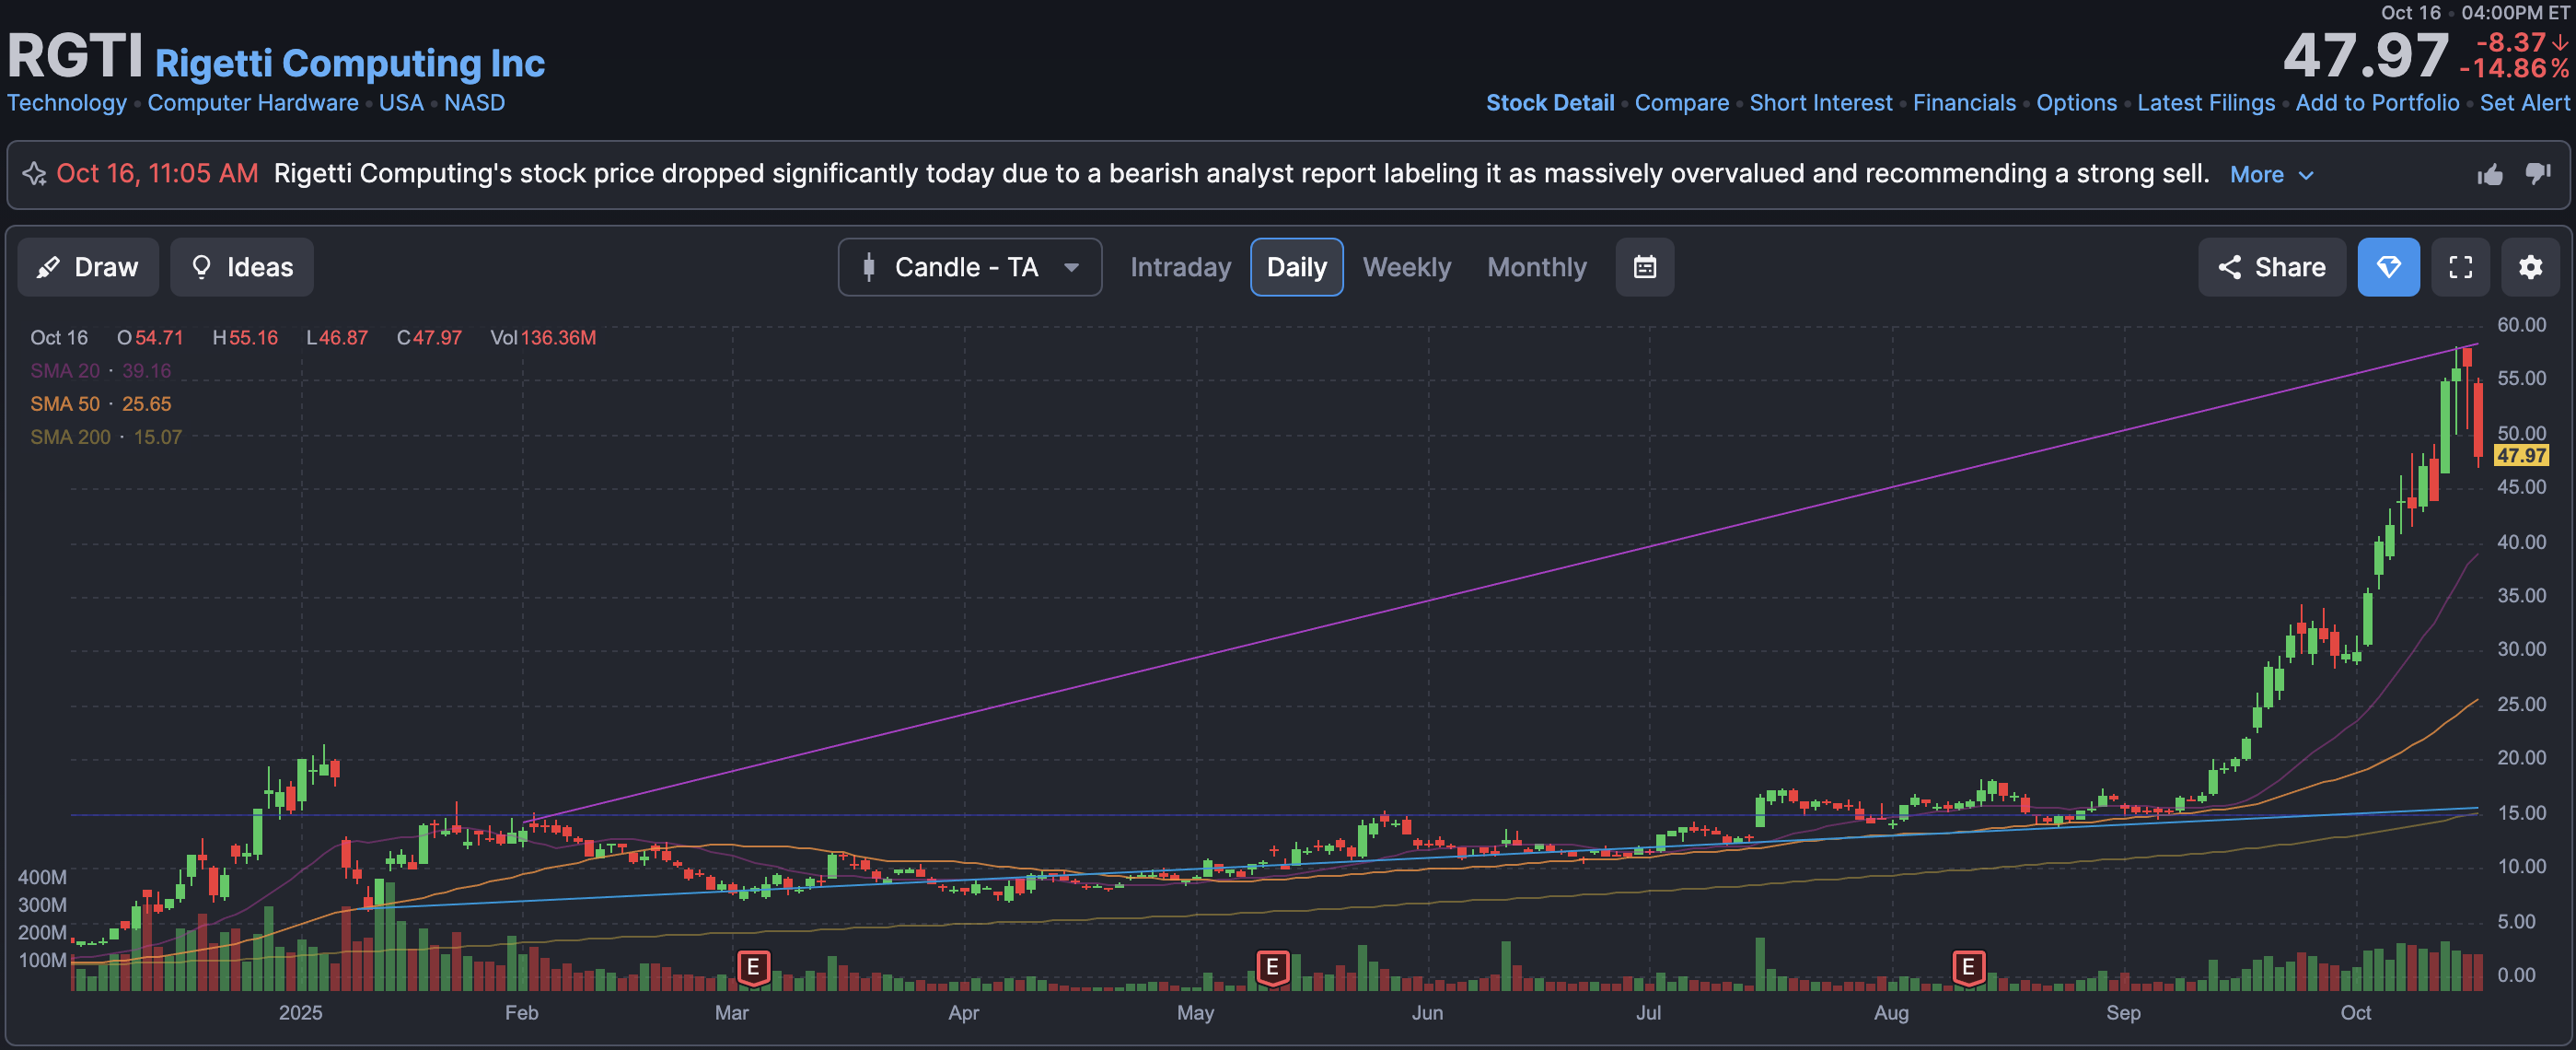Screen dimensions: 2576x1050
Task: Open the Candle - TA chart type dropdown
Action: (969, 267)
